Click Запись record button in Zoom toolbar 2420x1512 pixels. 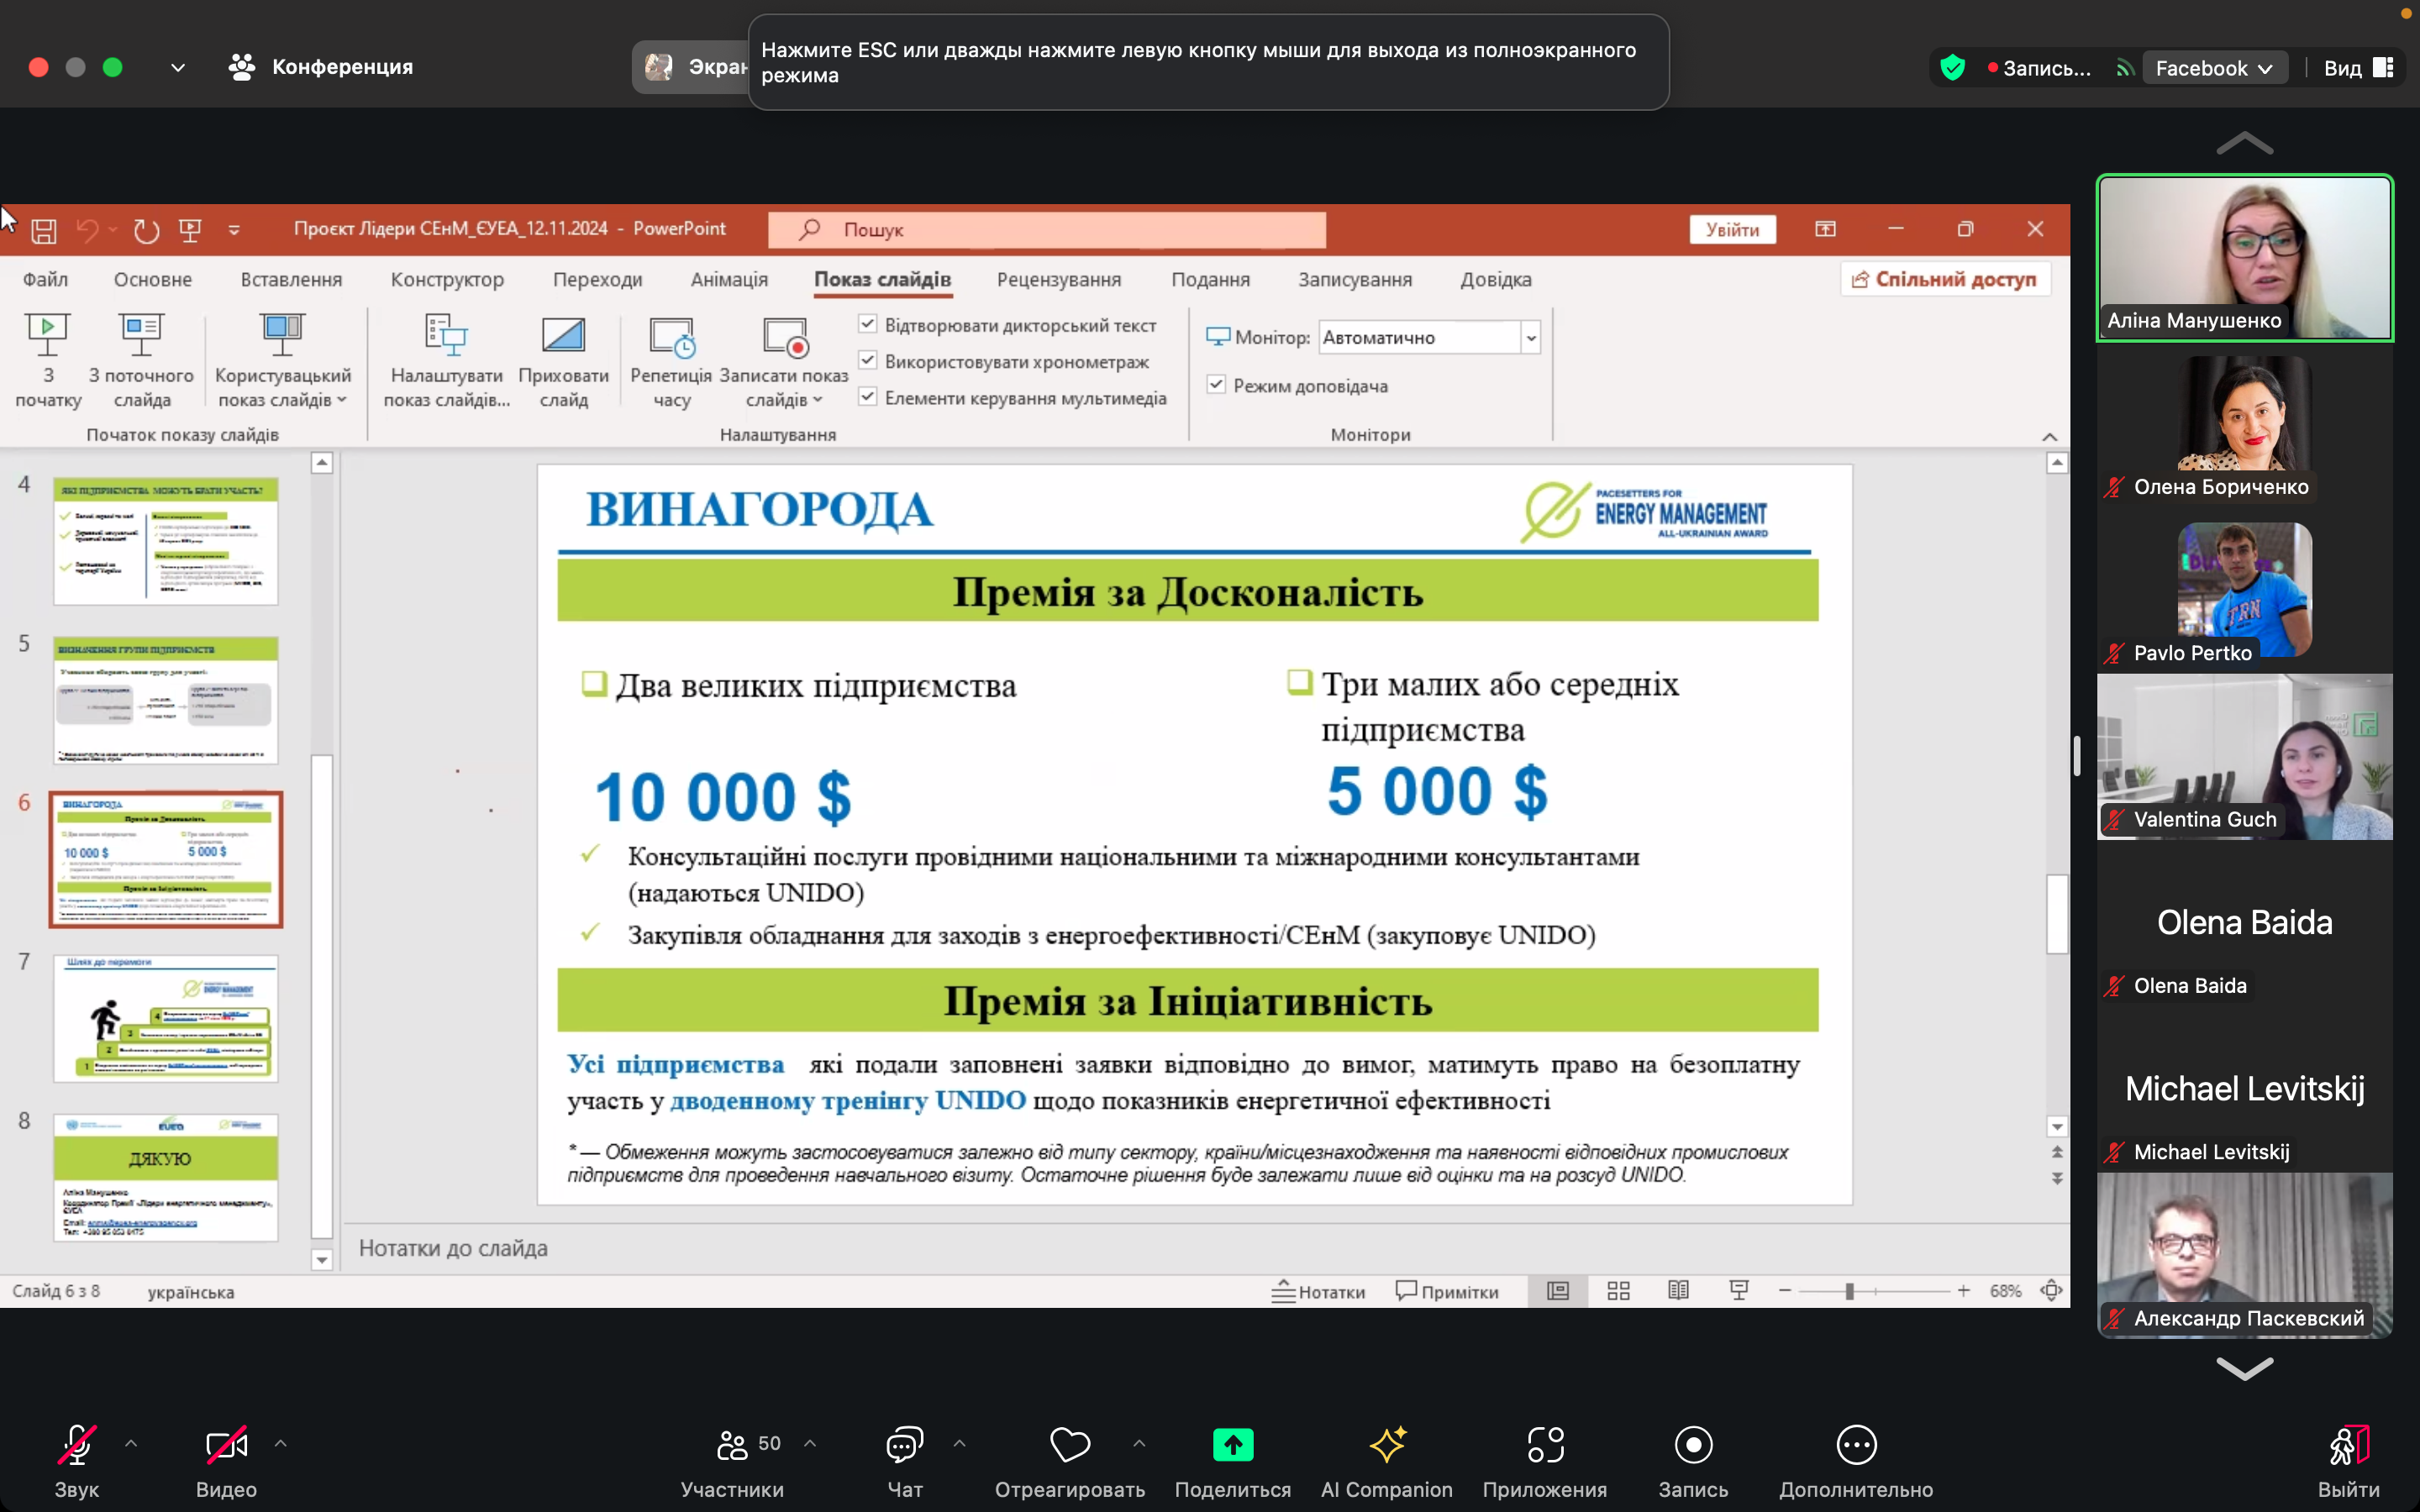[x=1693, y=1461]
